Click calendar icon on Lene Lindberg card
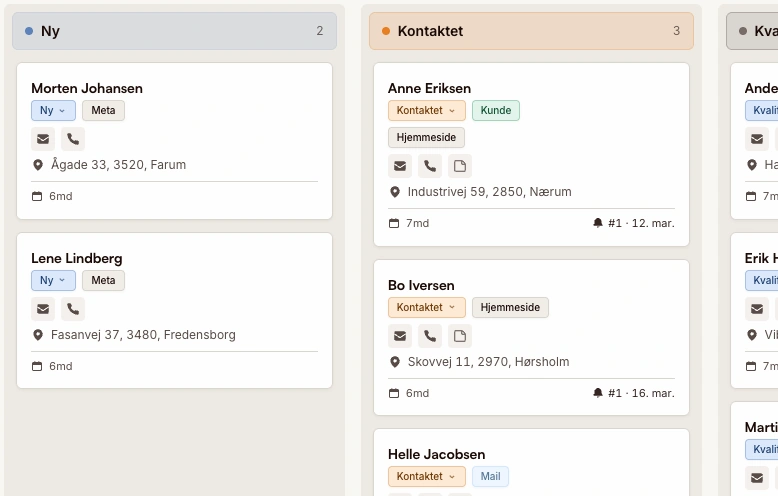The width and height of the screenshot is (778, 496). (x=37, y=367)
